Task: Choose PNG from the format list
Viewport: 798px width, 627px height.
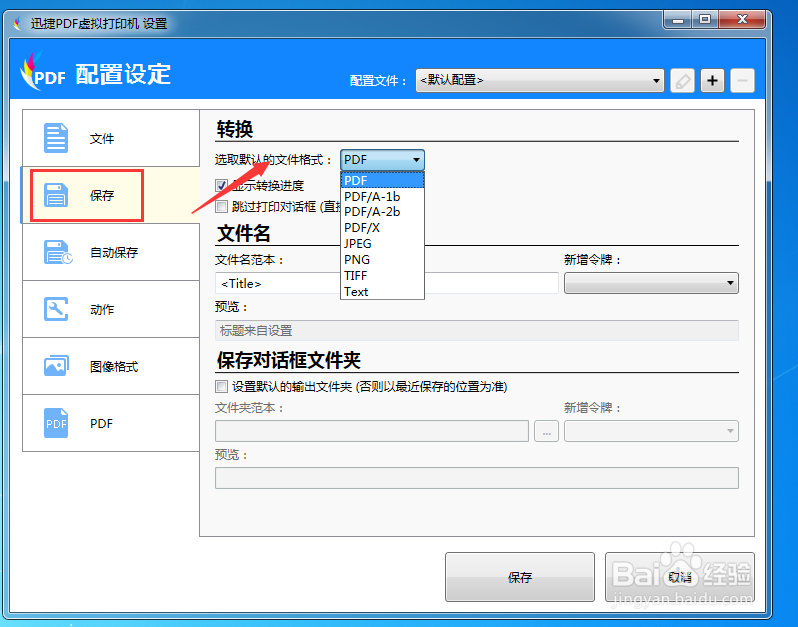Action: [x=382, y=260]
